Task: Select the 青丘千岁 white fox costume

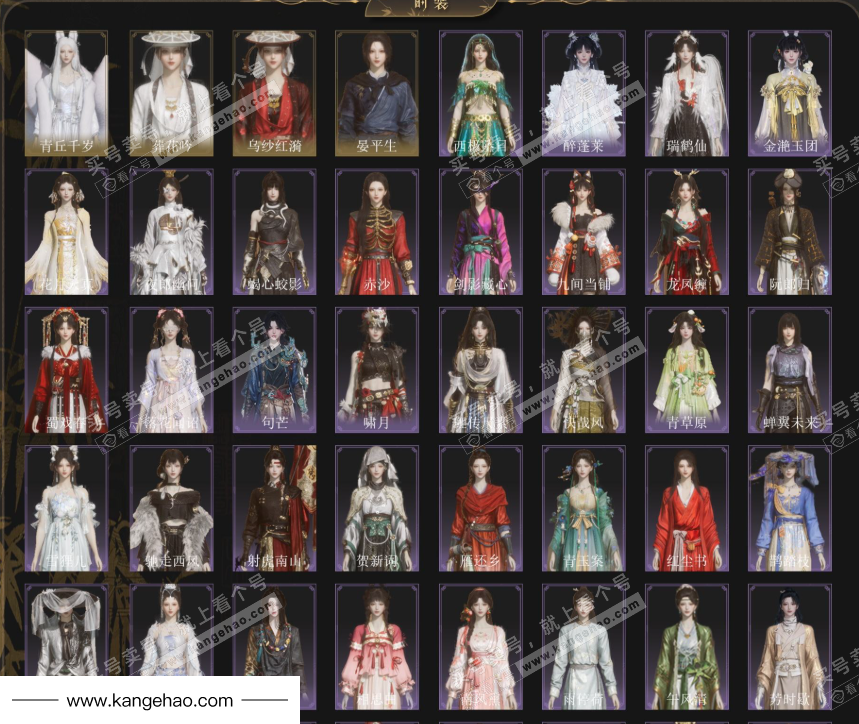Action: click(x=66, y=93)
